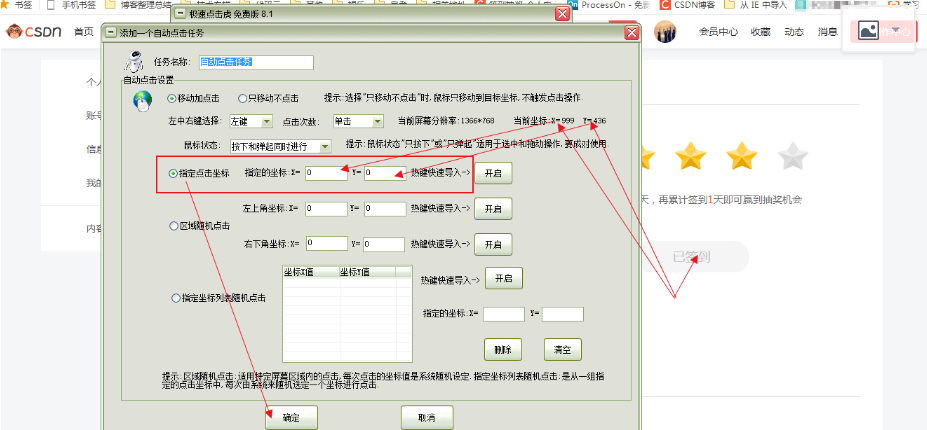The height and width of the screenshot is (430, 927).
Task: Click the 坐标Y值 column header
Action: pos(368,272)
